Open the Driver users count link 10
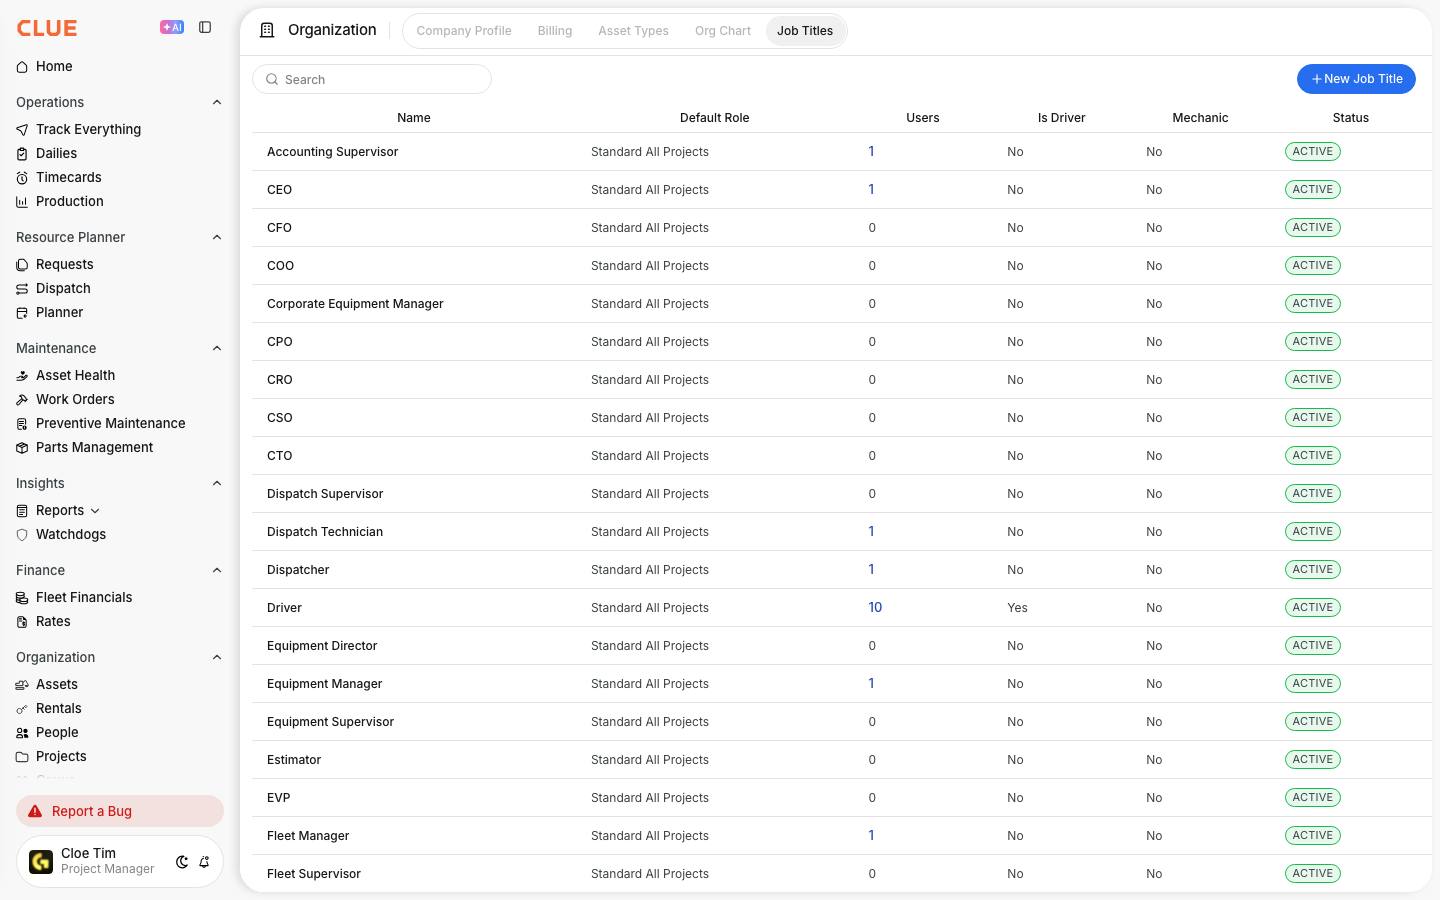This screenshot has width=1440, height=900. pyautogui.click(x=875, y=607)
